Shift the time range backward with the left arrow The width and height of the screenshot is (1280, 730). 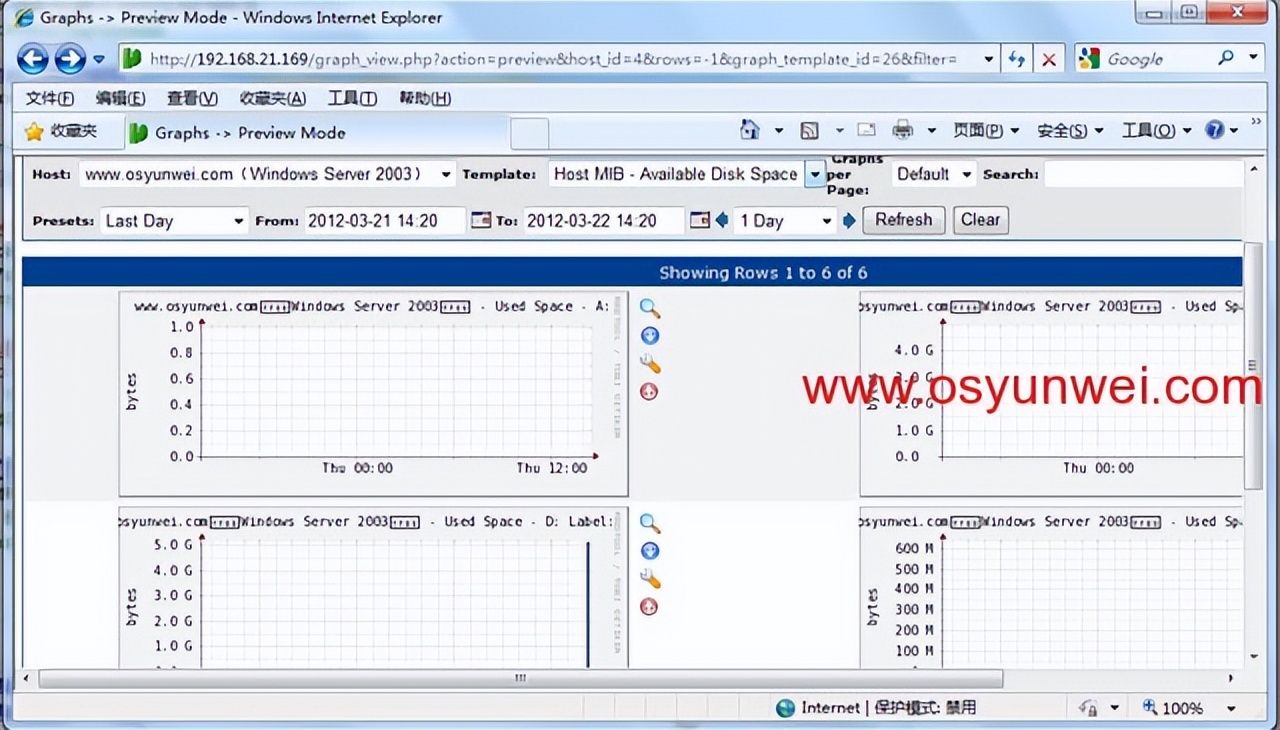[721, 220]
